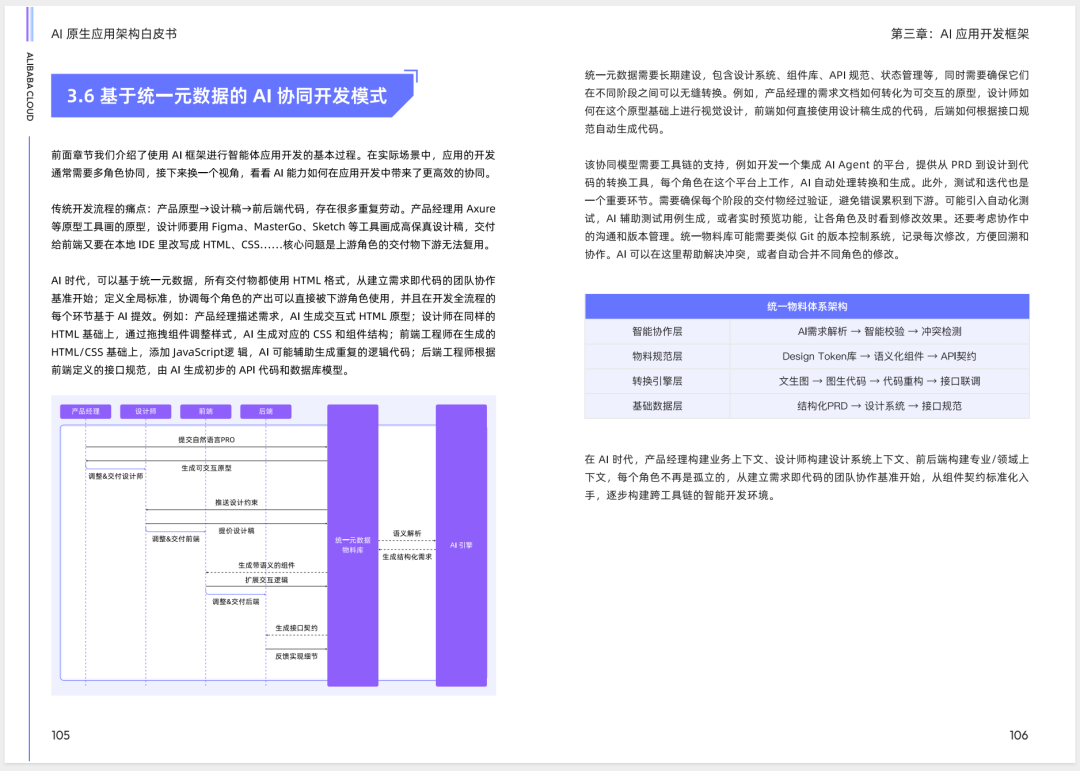Click the '智能协作层' table cell

click(x=657, y=331)
